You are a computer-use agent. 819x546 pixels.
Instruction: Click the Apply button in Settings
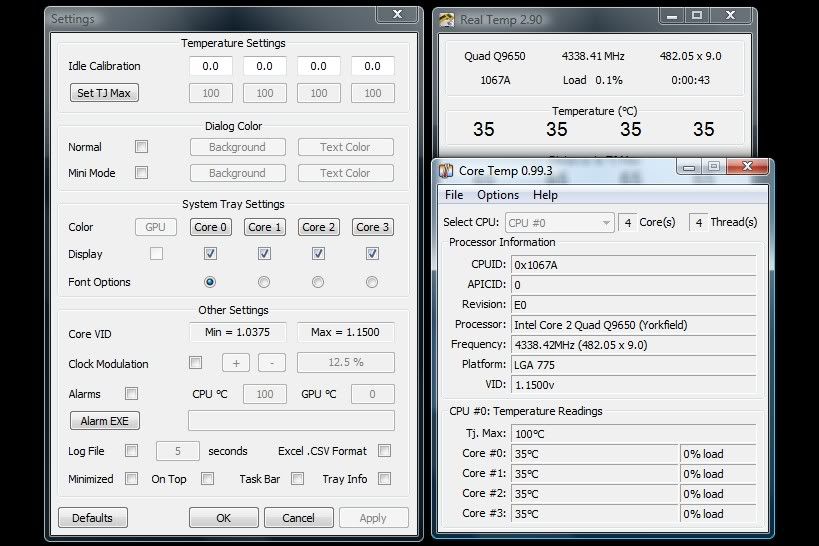373,518
